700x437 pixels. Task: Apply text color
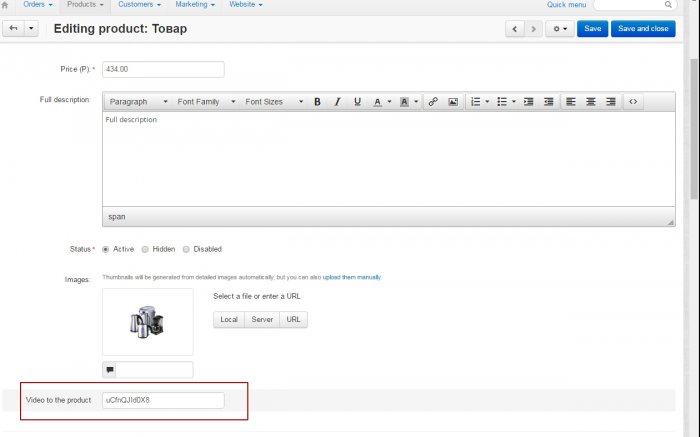377,102
